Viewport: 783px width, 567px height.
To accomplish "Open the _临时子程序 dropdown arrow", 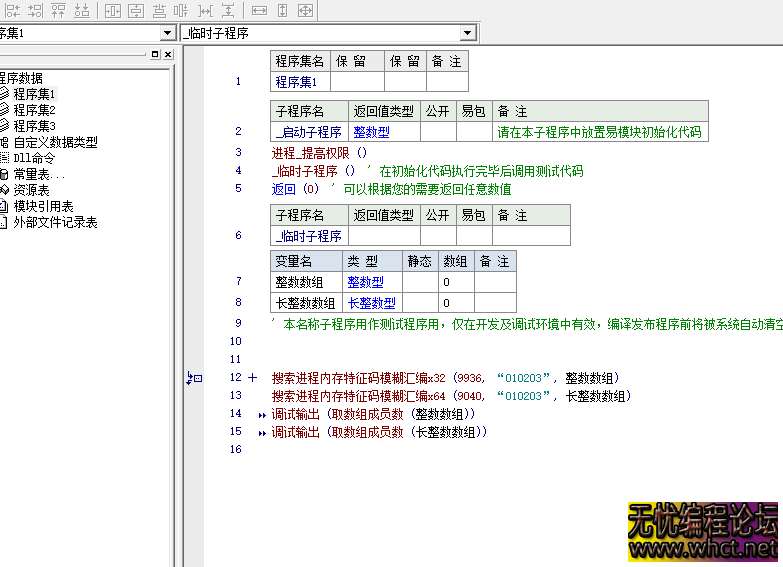I will click(467, 33).
